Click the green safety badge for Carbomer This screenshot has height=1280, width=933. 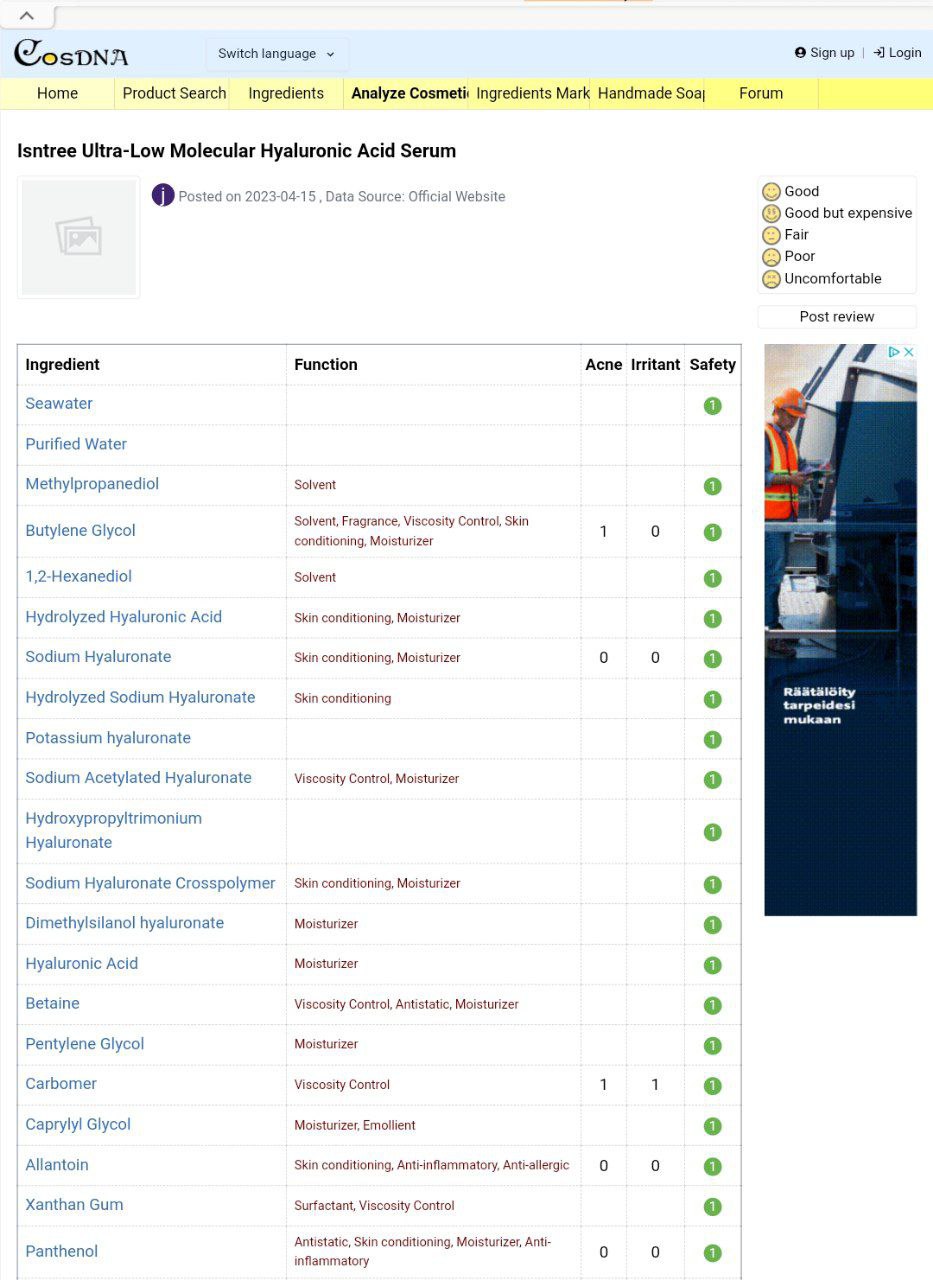[x=712, y=1086]
